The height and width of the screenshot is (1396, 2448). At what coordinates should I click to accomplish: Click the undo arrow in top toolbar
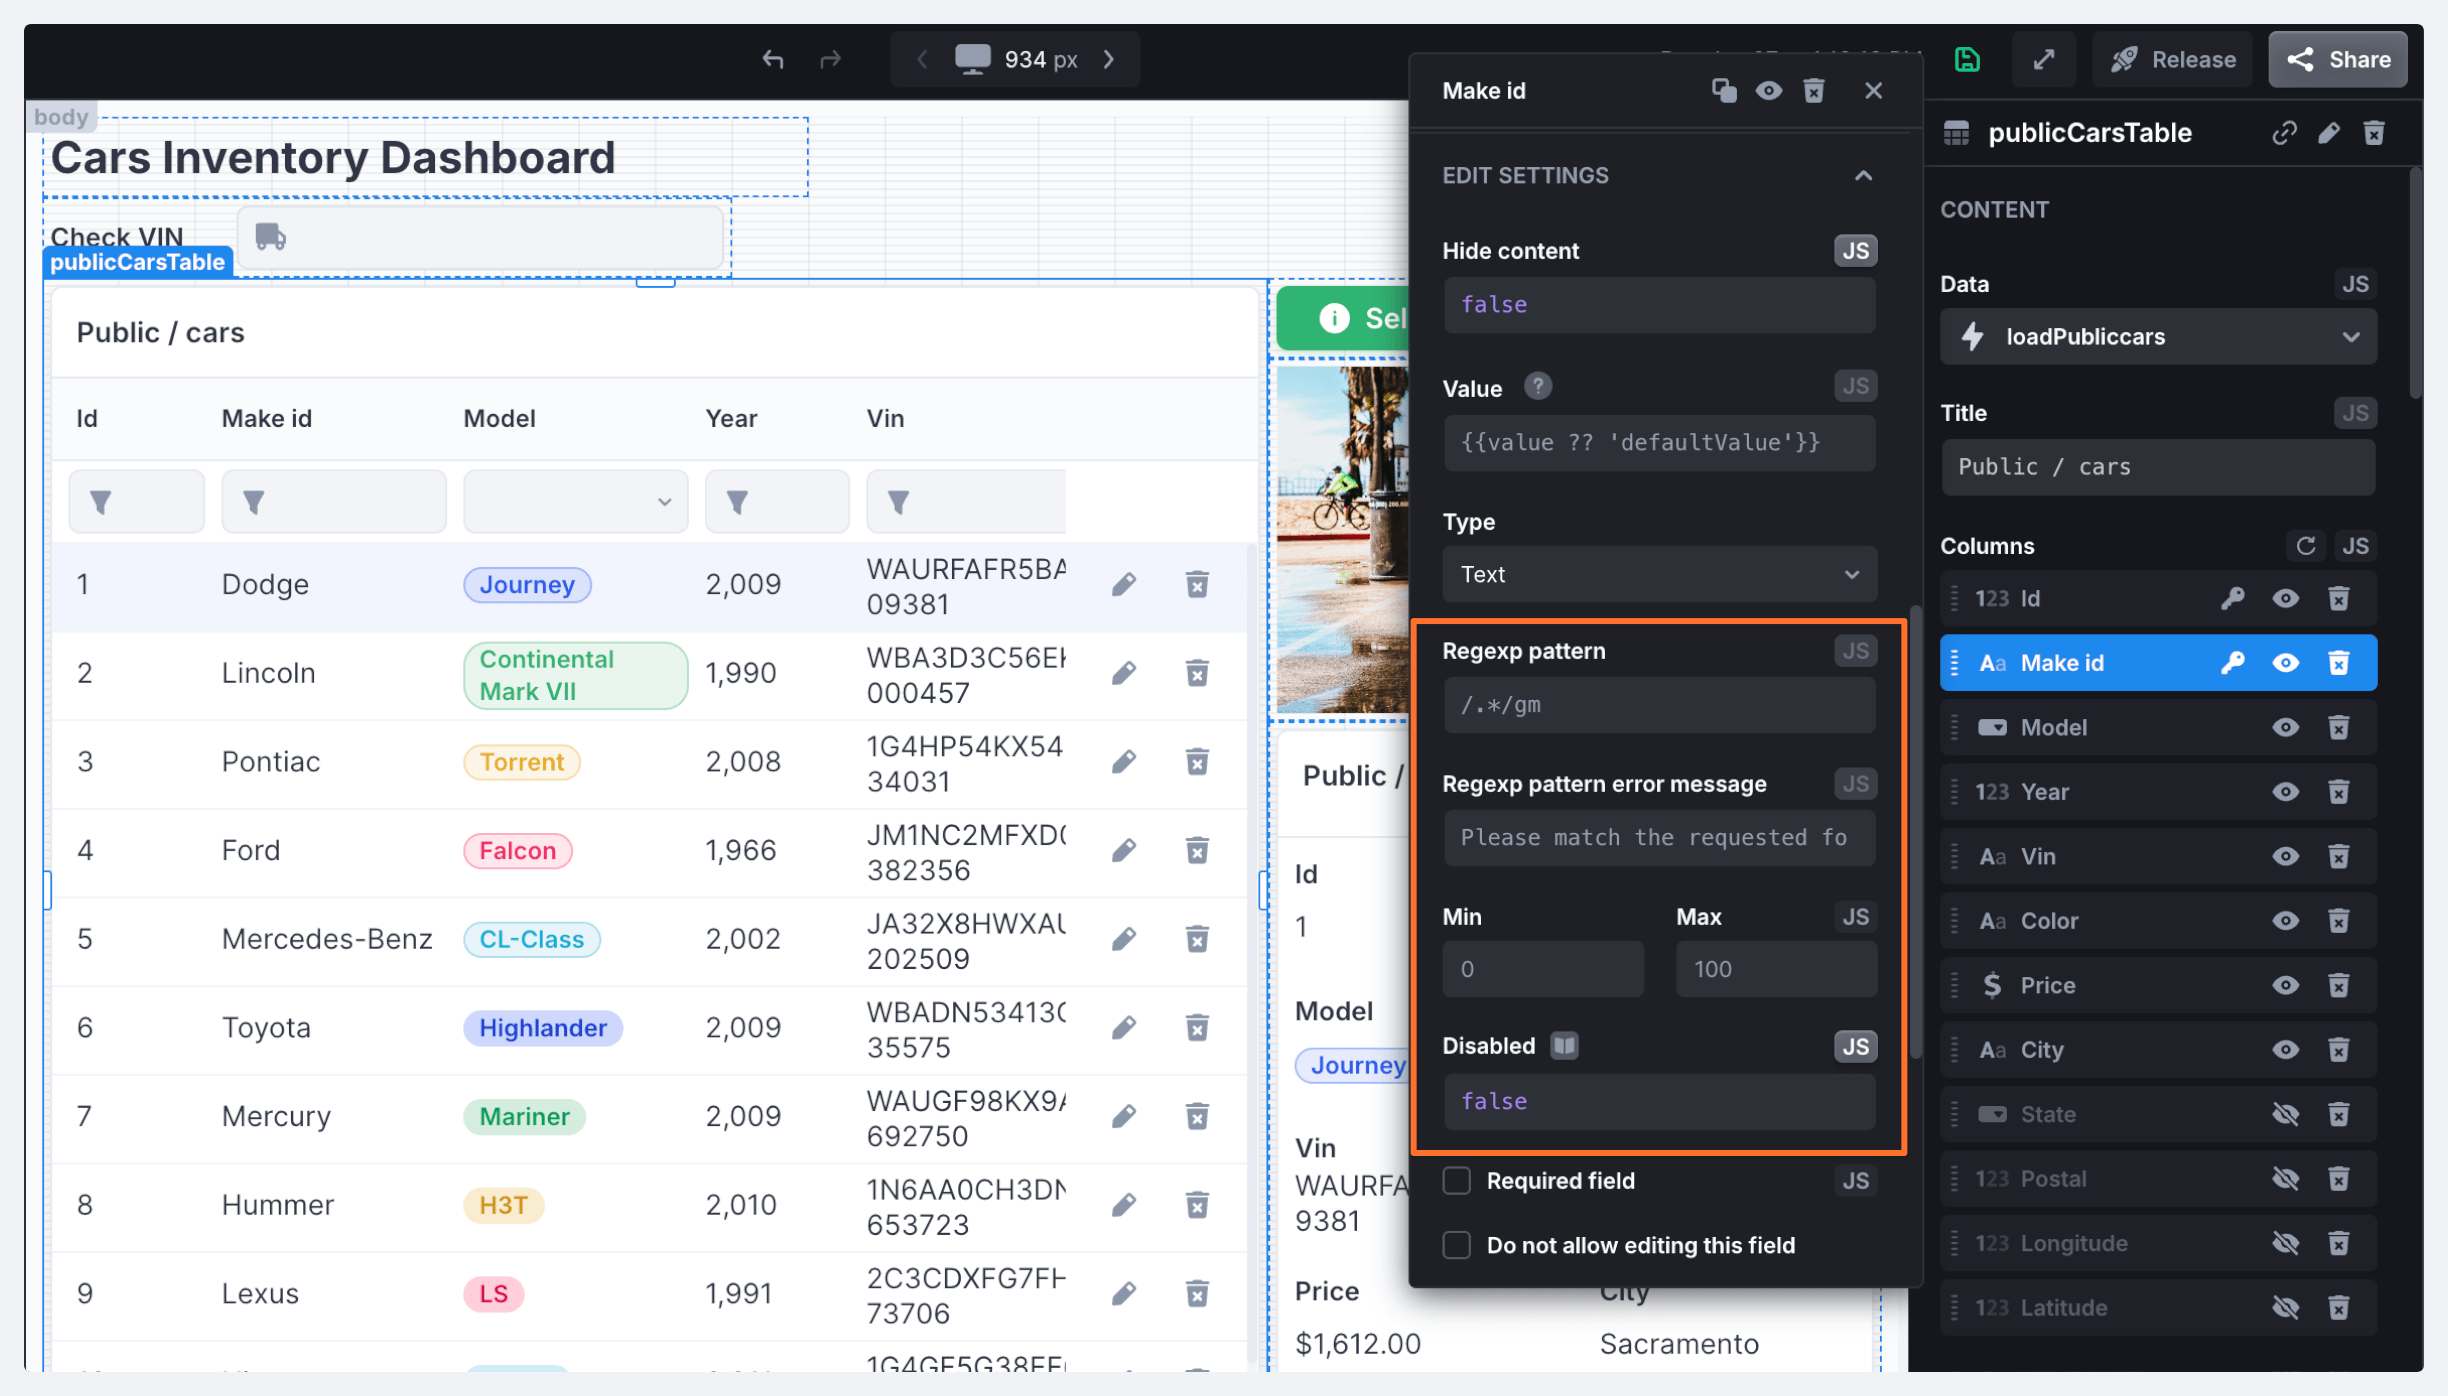[x=772, y=60]
